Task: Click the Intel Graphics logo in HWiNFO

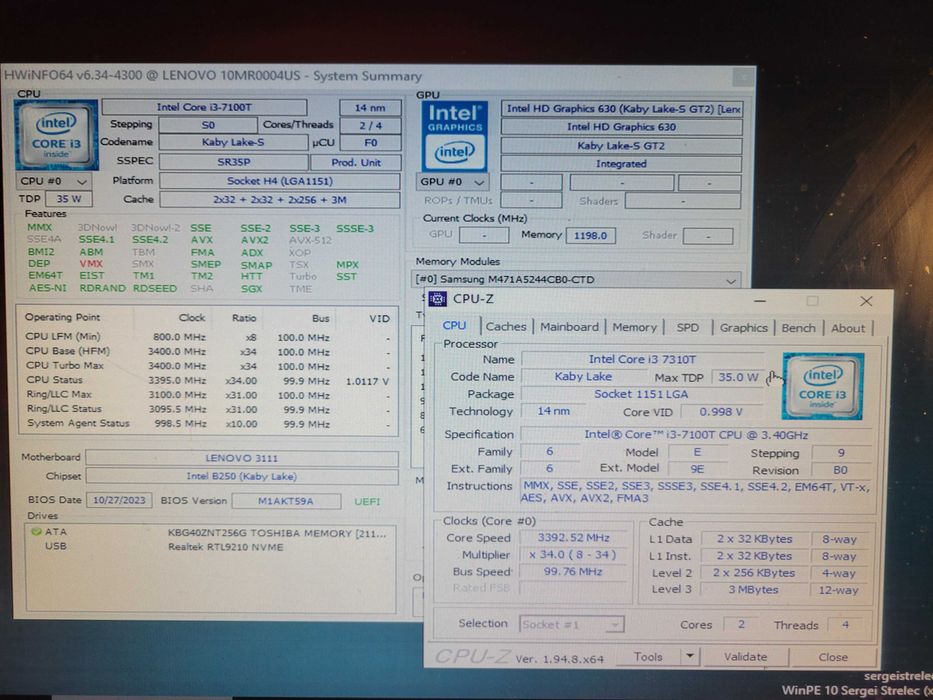Action: [455, 136]
